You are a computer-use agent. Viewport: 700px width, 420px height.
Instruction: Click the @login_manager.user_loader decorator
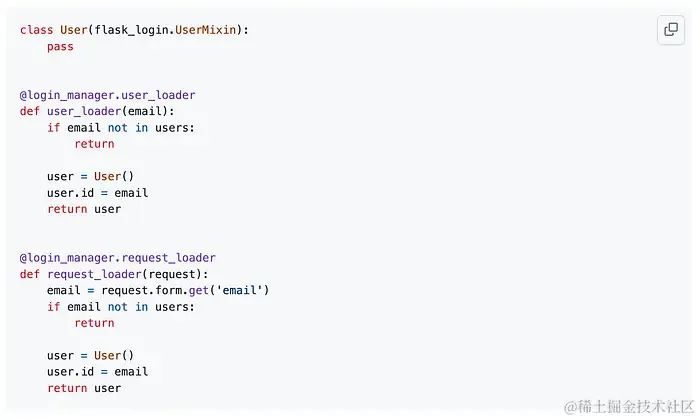(x=108, y=95)
